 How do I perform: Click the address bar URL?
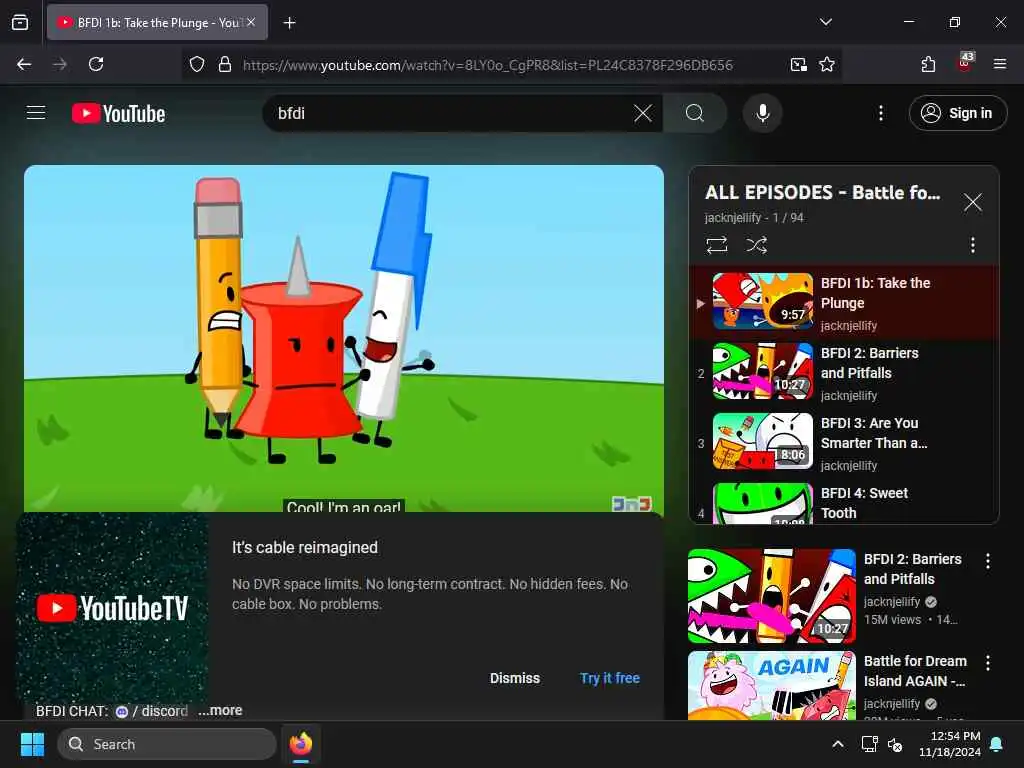[x=488, y=65]
